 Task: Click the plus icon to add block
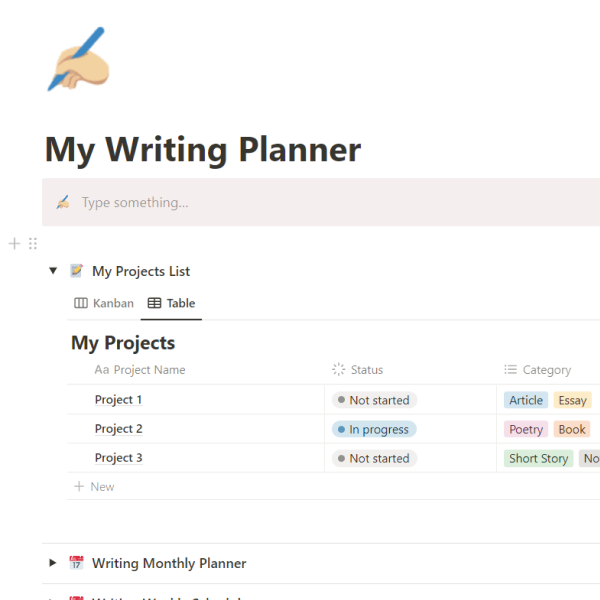tap(14, 243)
